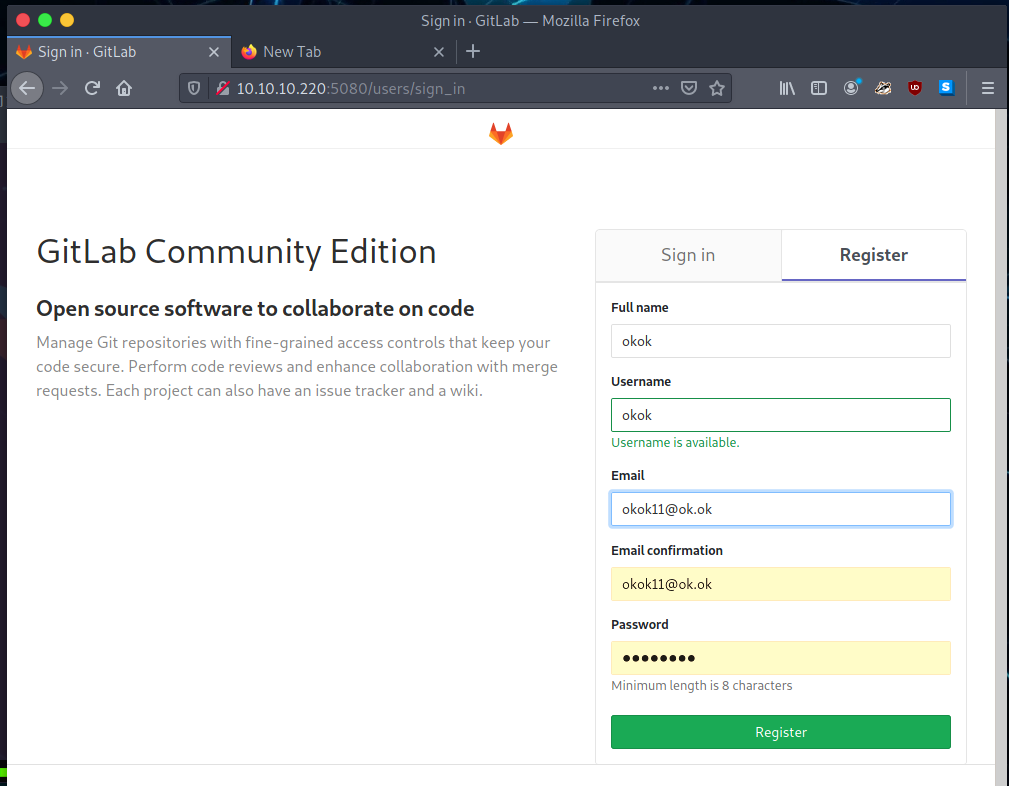Click the green window traffic-light button
This screenshot has height=786, width=1009.
tap(44, 20)
